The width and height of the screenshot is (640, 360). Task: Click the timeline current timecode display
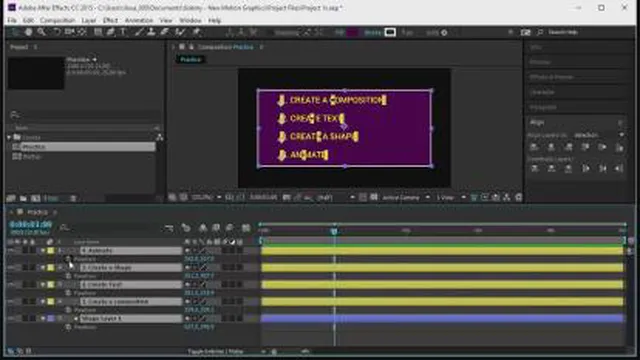tap(31, 224)
